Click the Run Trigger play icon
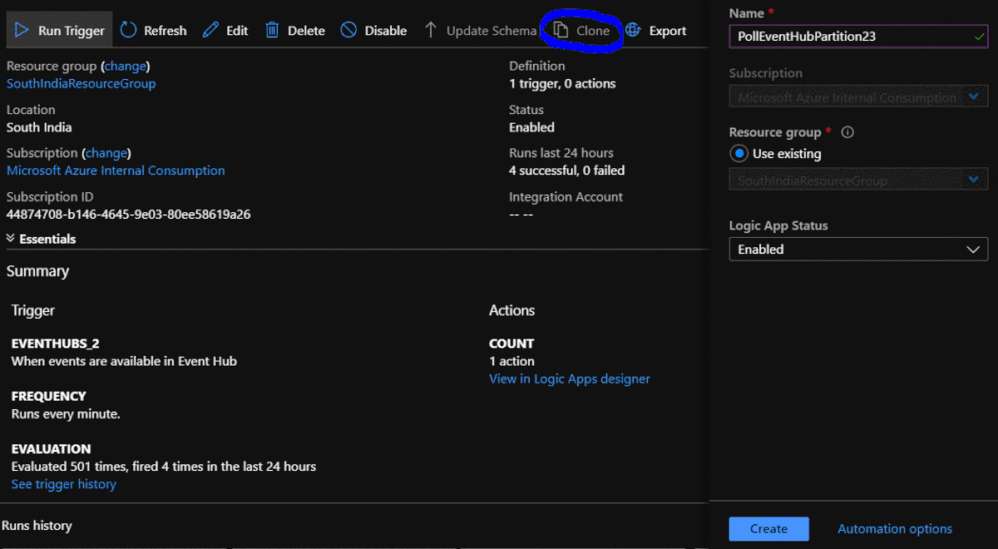This screenshot has width=998, height=549. click(22, 30)
